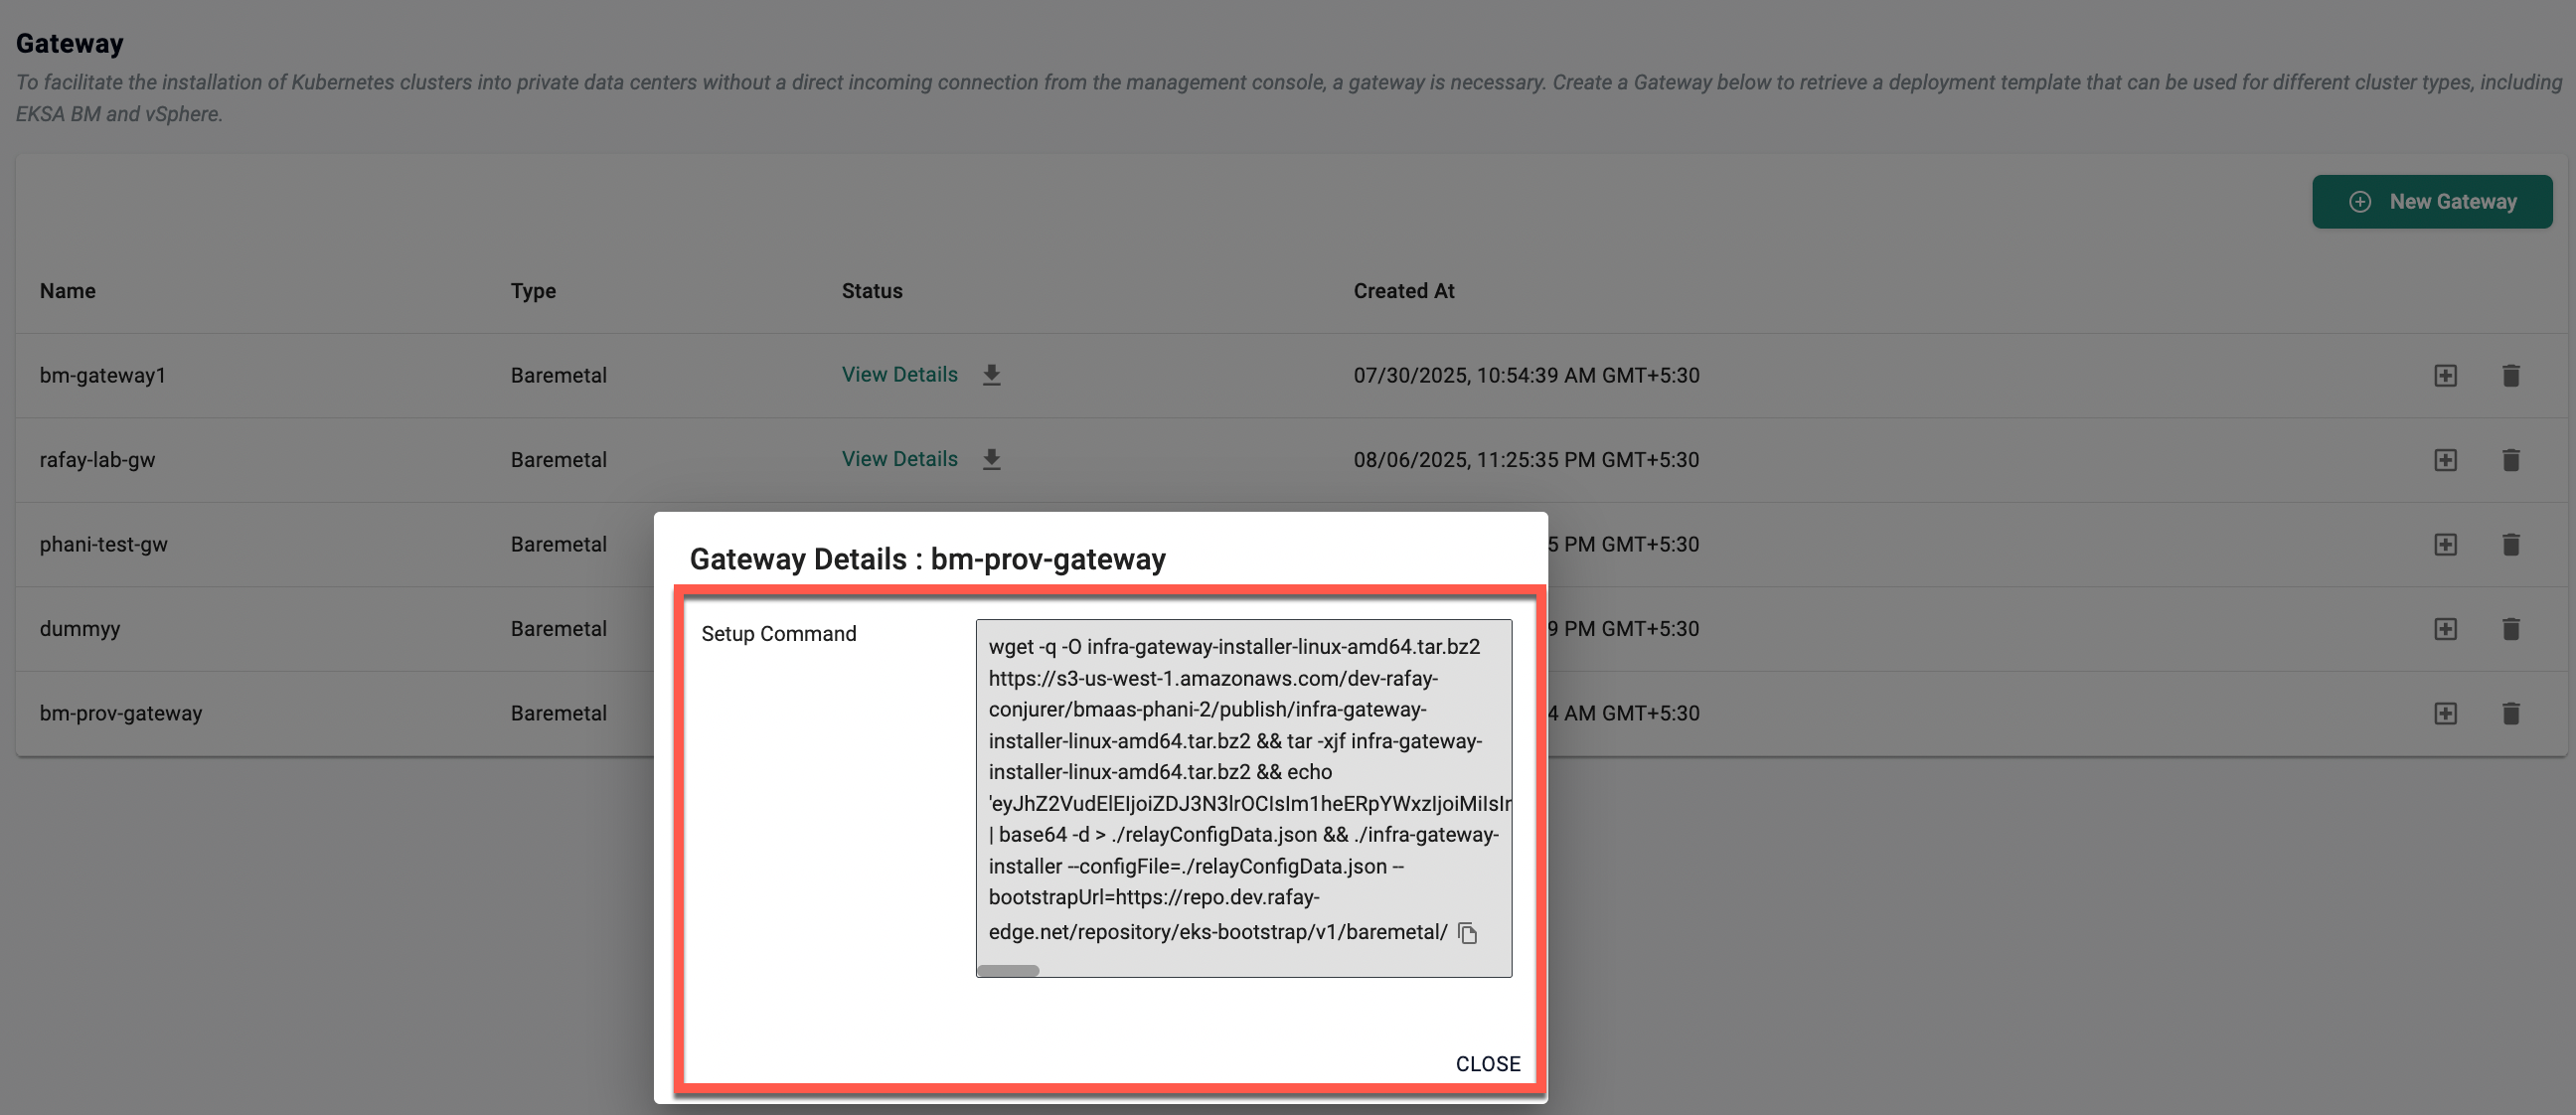The height and width of the screenshot is (1115, 2576).
Task: Delete the dummyy gateway
Action: click(x=2512, y=629)
